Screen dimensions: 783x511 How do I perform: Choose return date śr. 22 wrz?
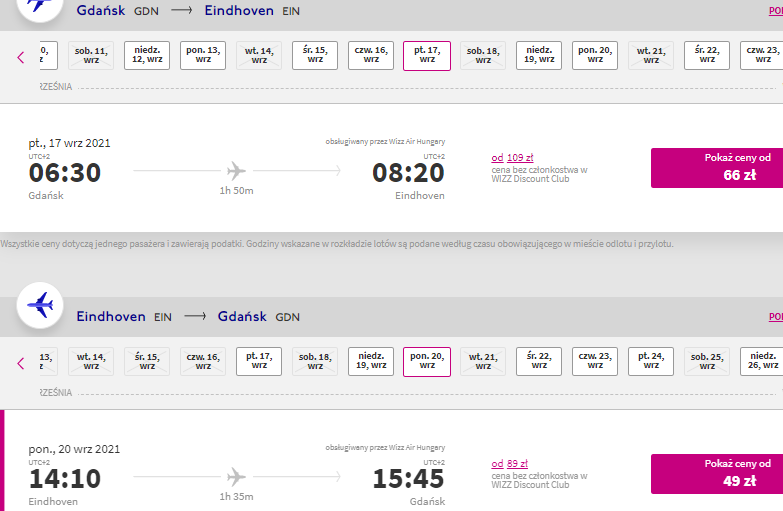coord(539,362)
